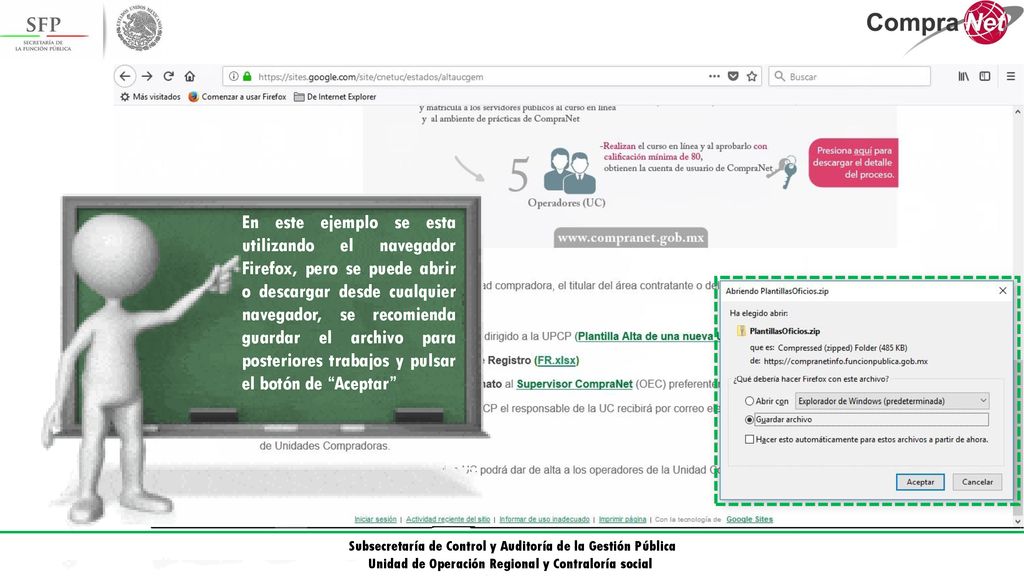Screen dimensions: 1024x576
Task: Click the text 'Compressed (zipped) Folder (485 KB)'
Action: [842, 348]
